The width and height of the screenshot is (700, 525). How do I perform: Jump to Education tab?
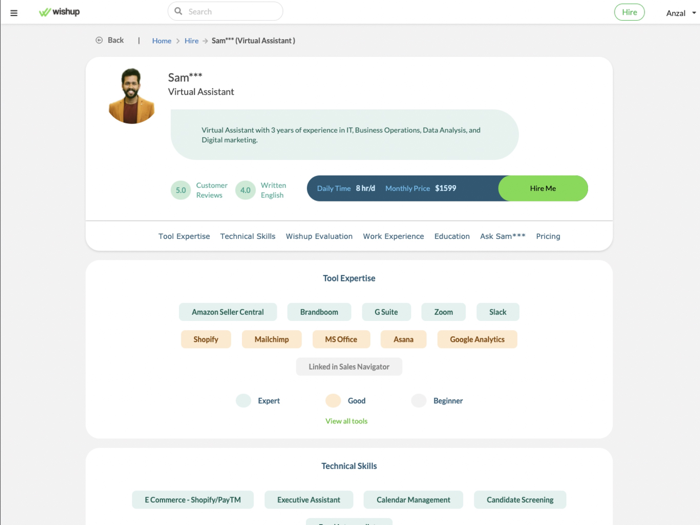pos(452,236)
